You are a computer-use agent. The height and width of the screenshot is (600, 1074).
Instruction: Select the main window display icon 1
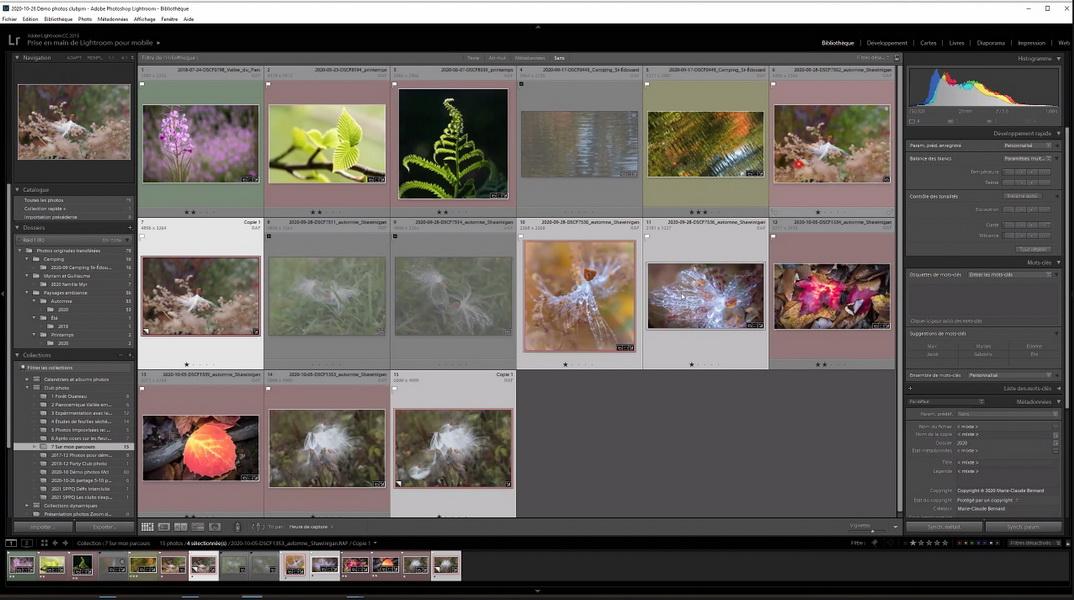click(11, 543)
